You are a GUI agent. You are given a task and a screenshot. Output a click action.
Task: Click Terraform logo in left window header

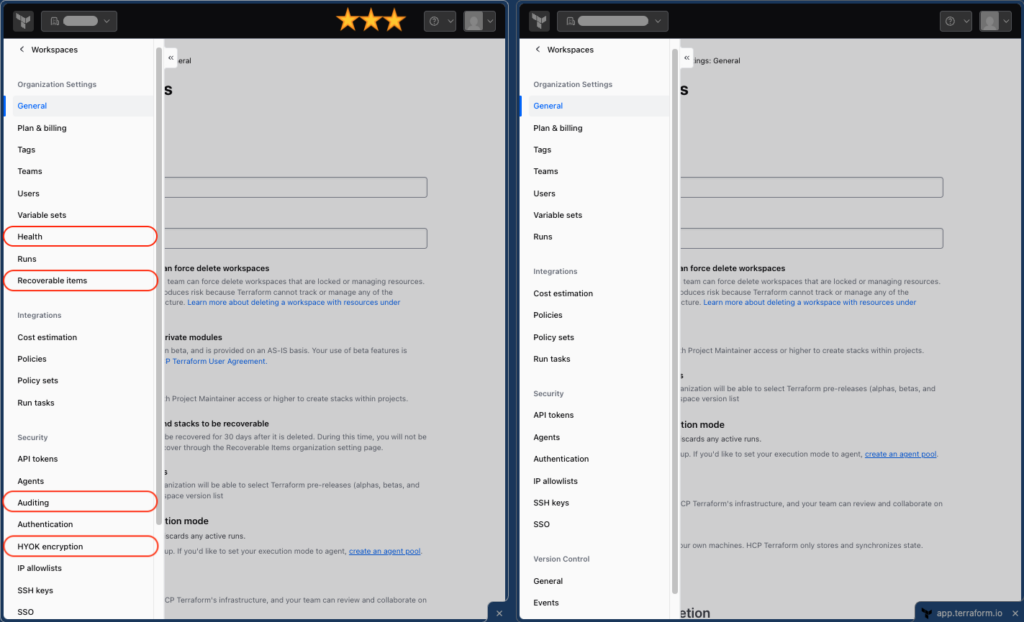[24, 21]
